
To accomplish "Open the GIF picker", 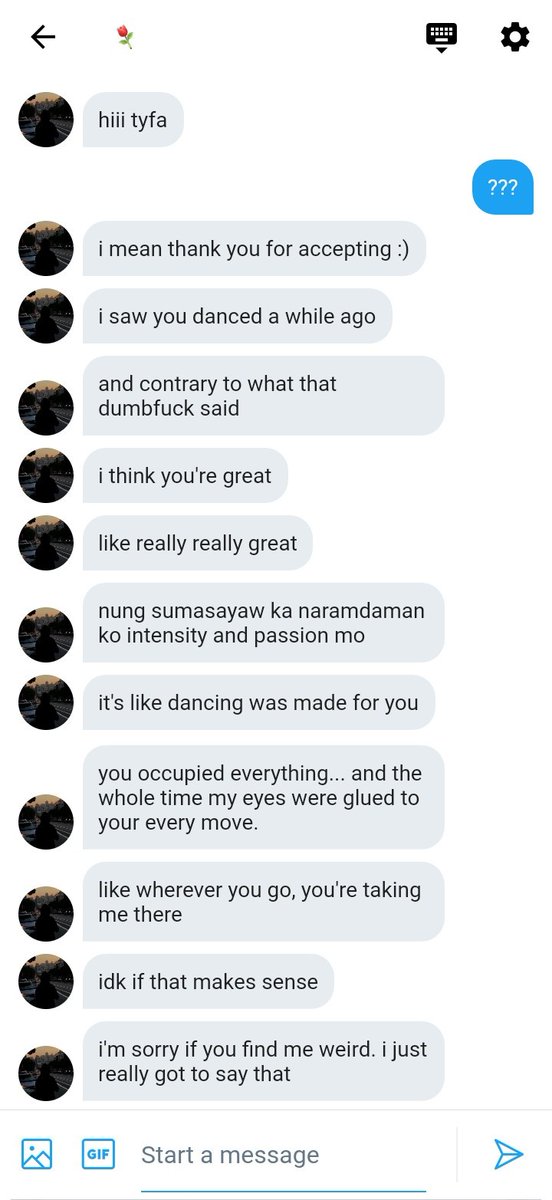I will 97,1154.
